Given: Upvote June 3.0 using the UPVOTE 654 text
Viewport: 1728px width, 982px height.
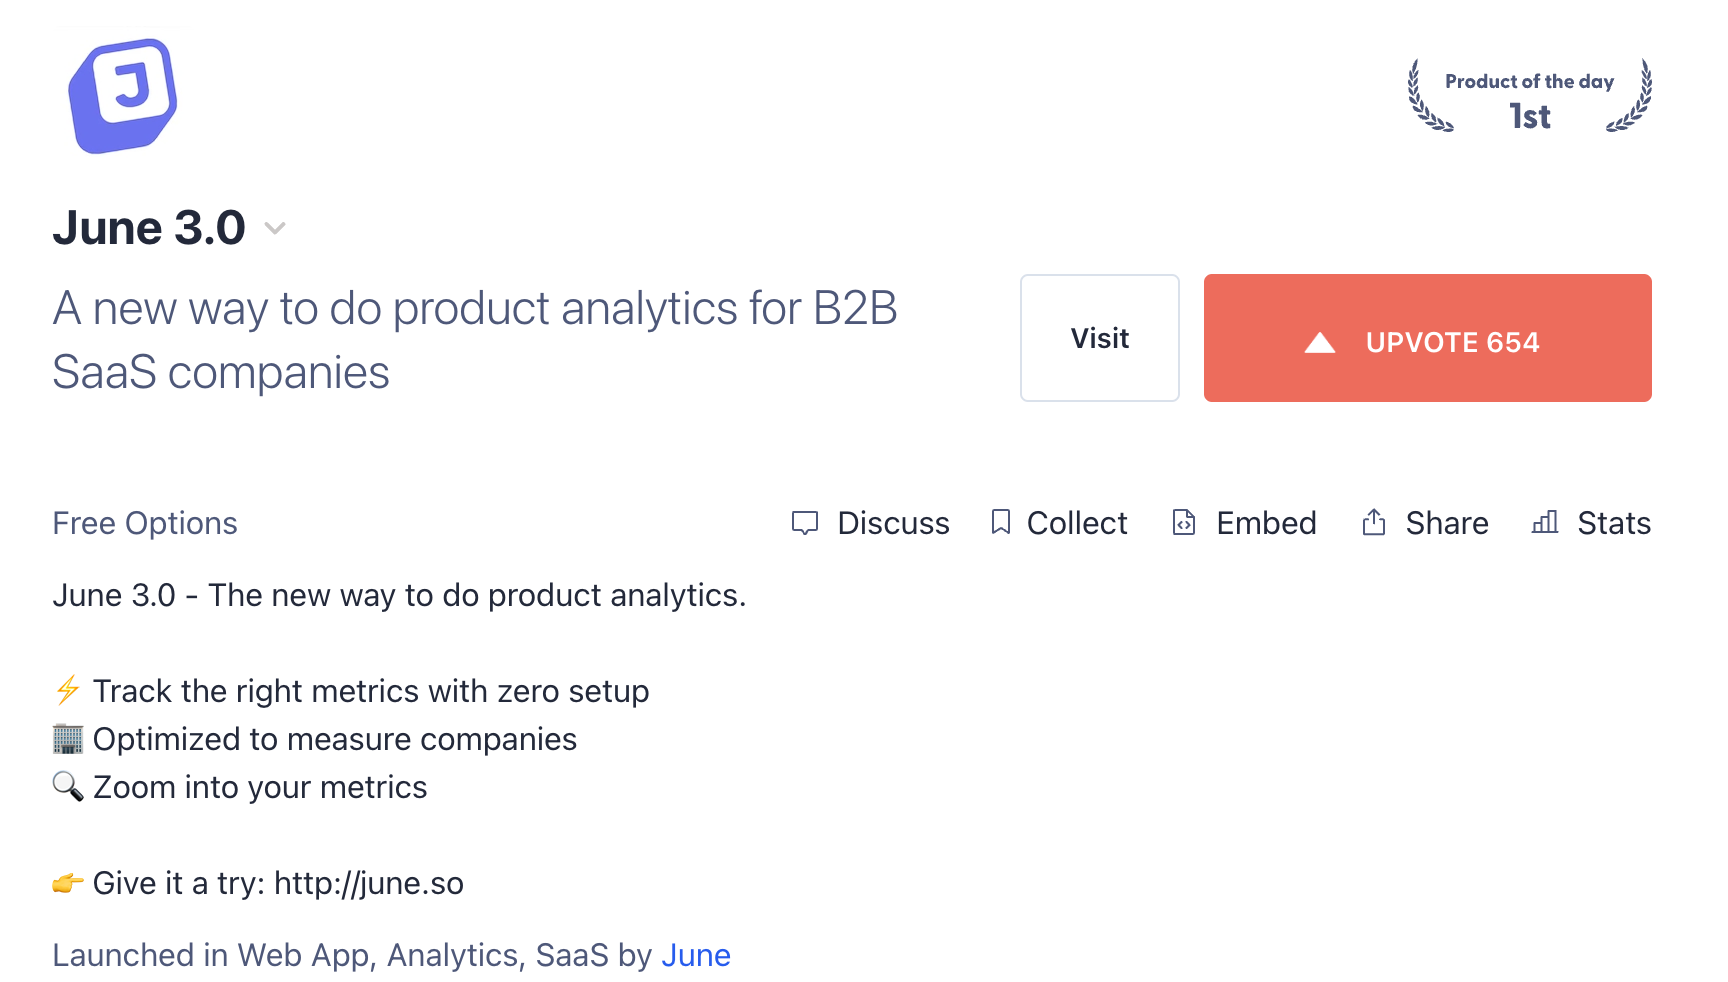Looking at the screenshot, I should pyautogui.click(x=1452, y=343).
